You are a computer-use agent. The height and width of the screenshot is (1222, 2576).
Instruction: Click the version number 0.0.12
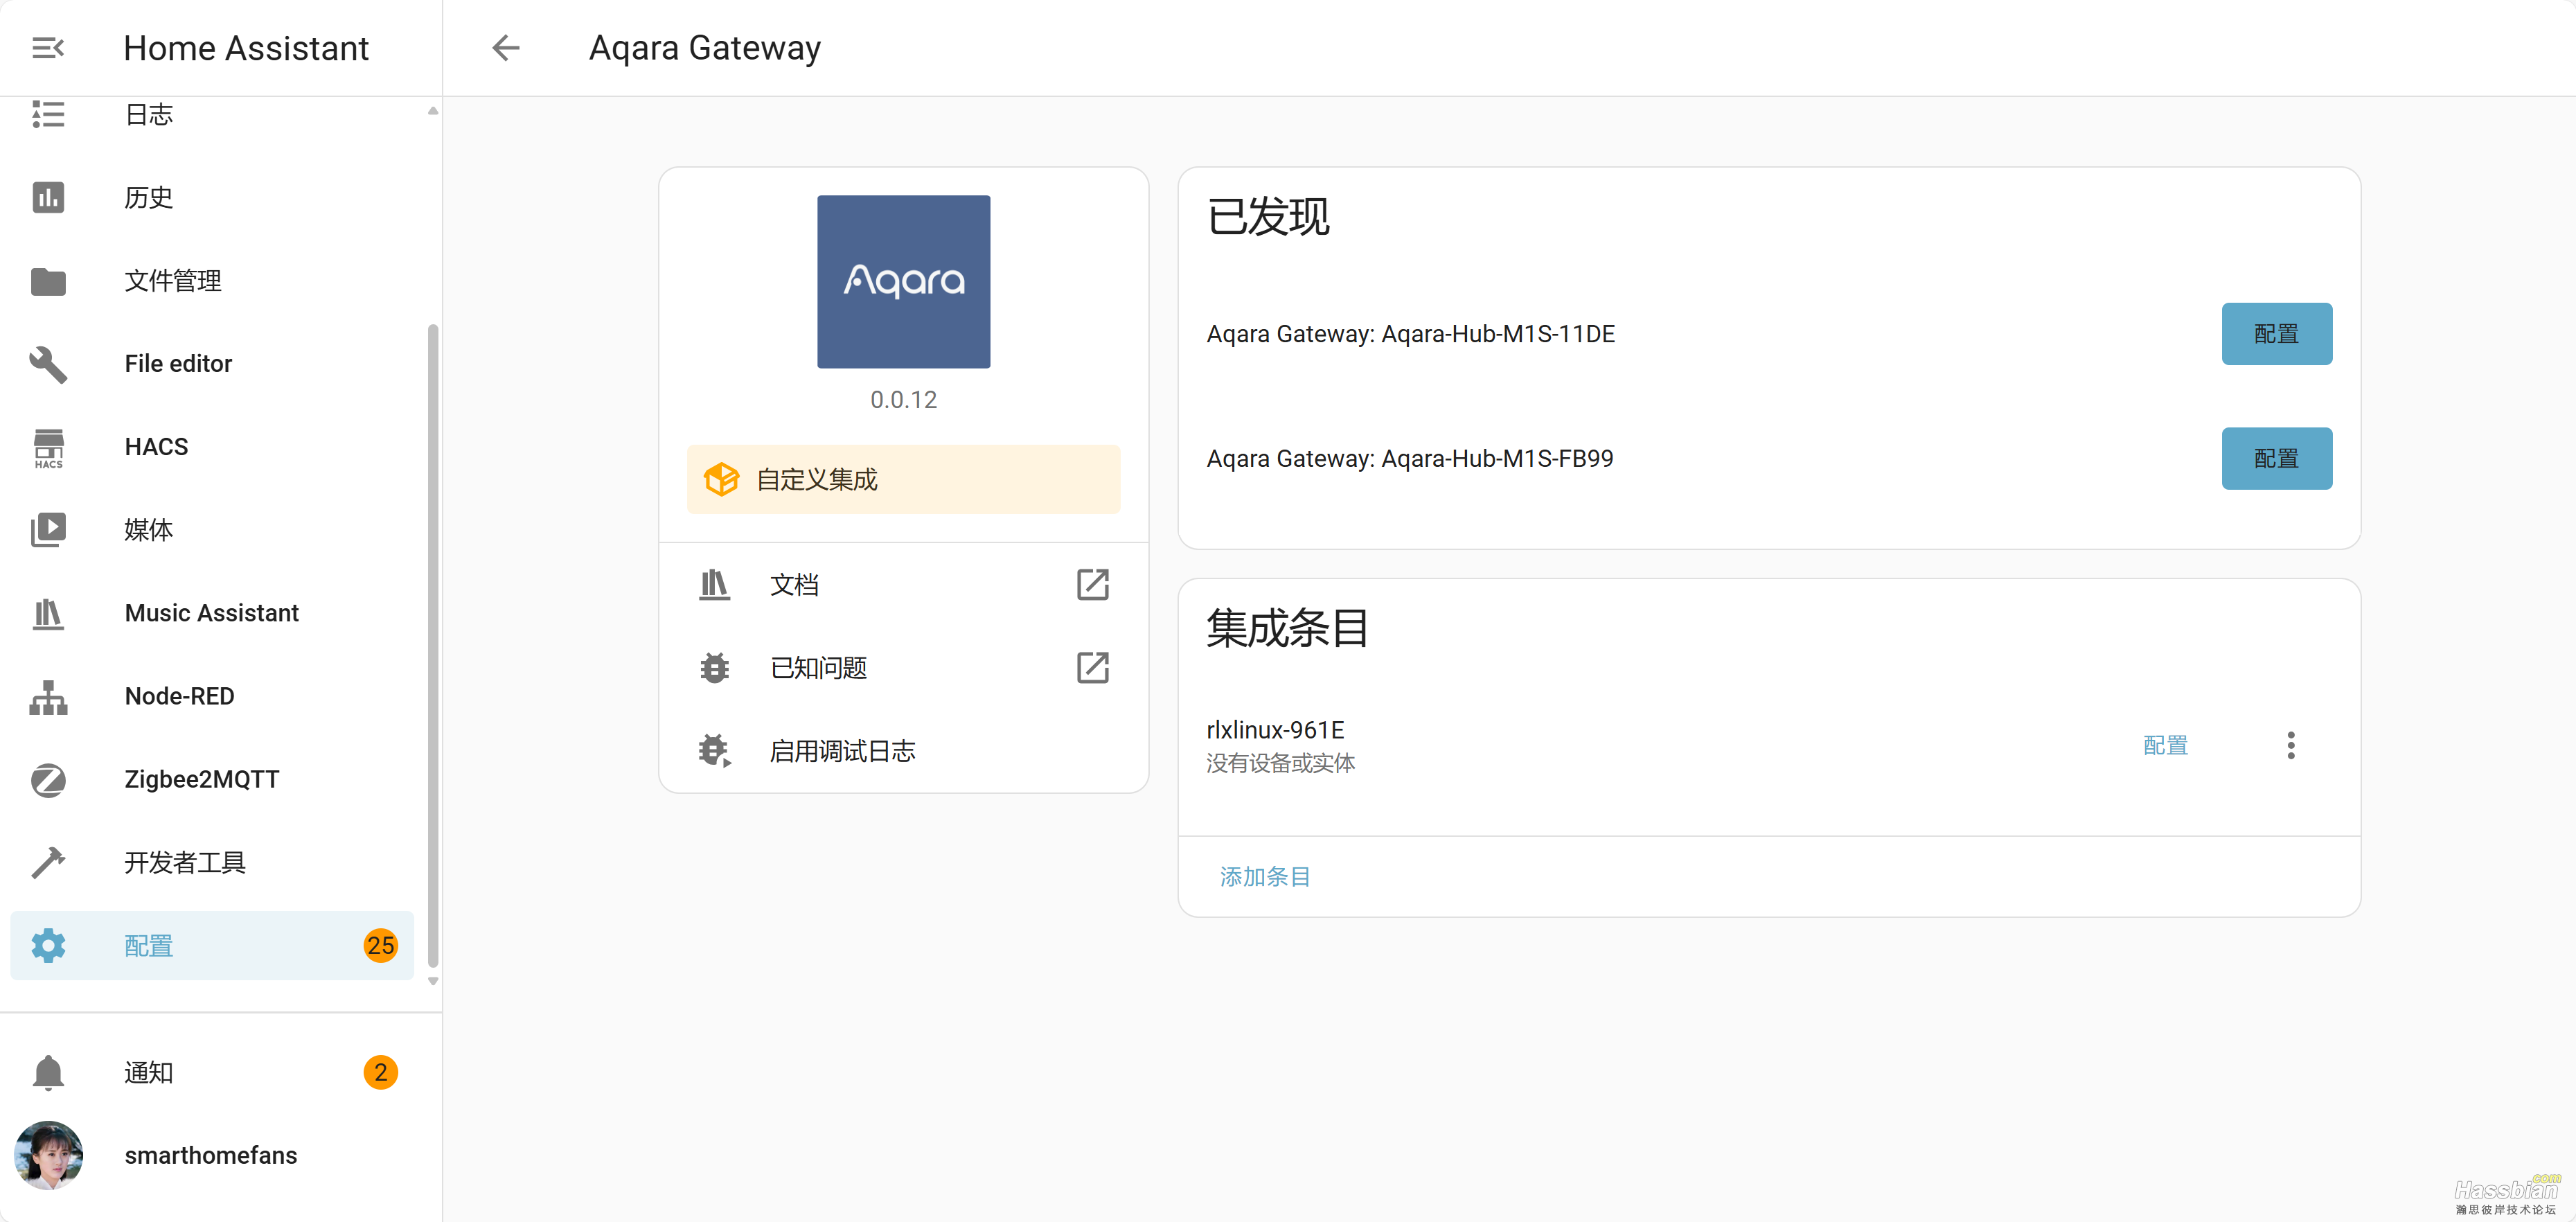(903, 401)
